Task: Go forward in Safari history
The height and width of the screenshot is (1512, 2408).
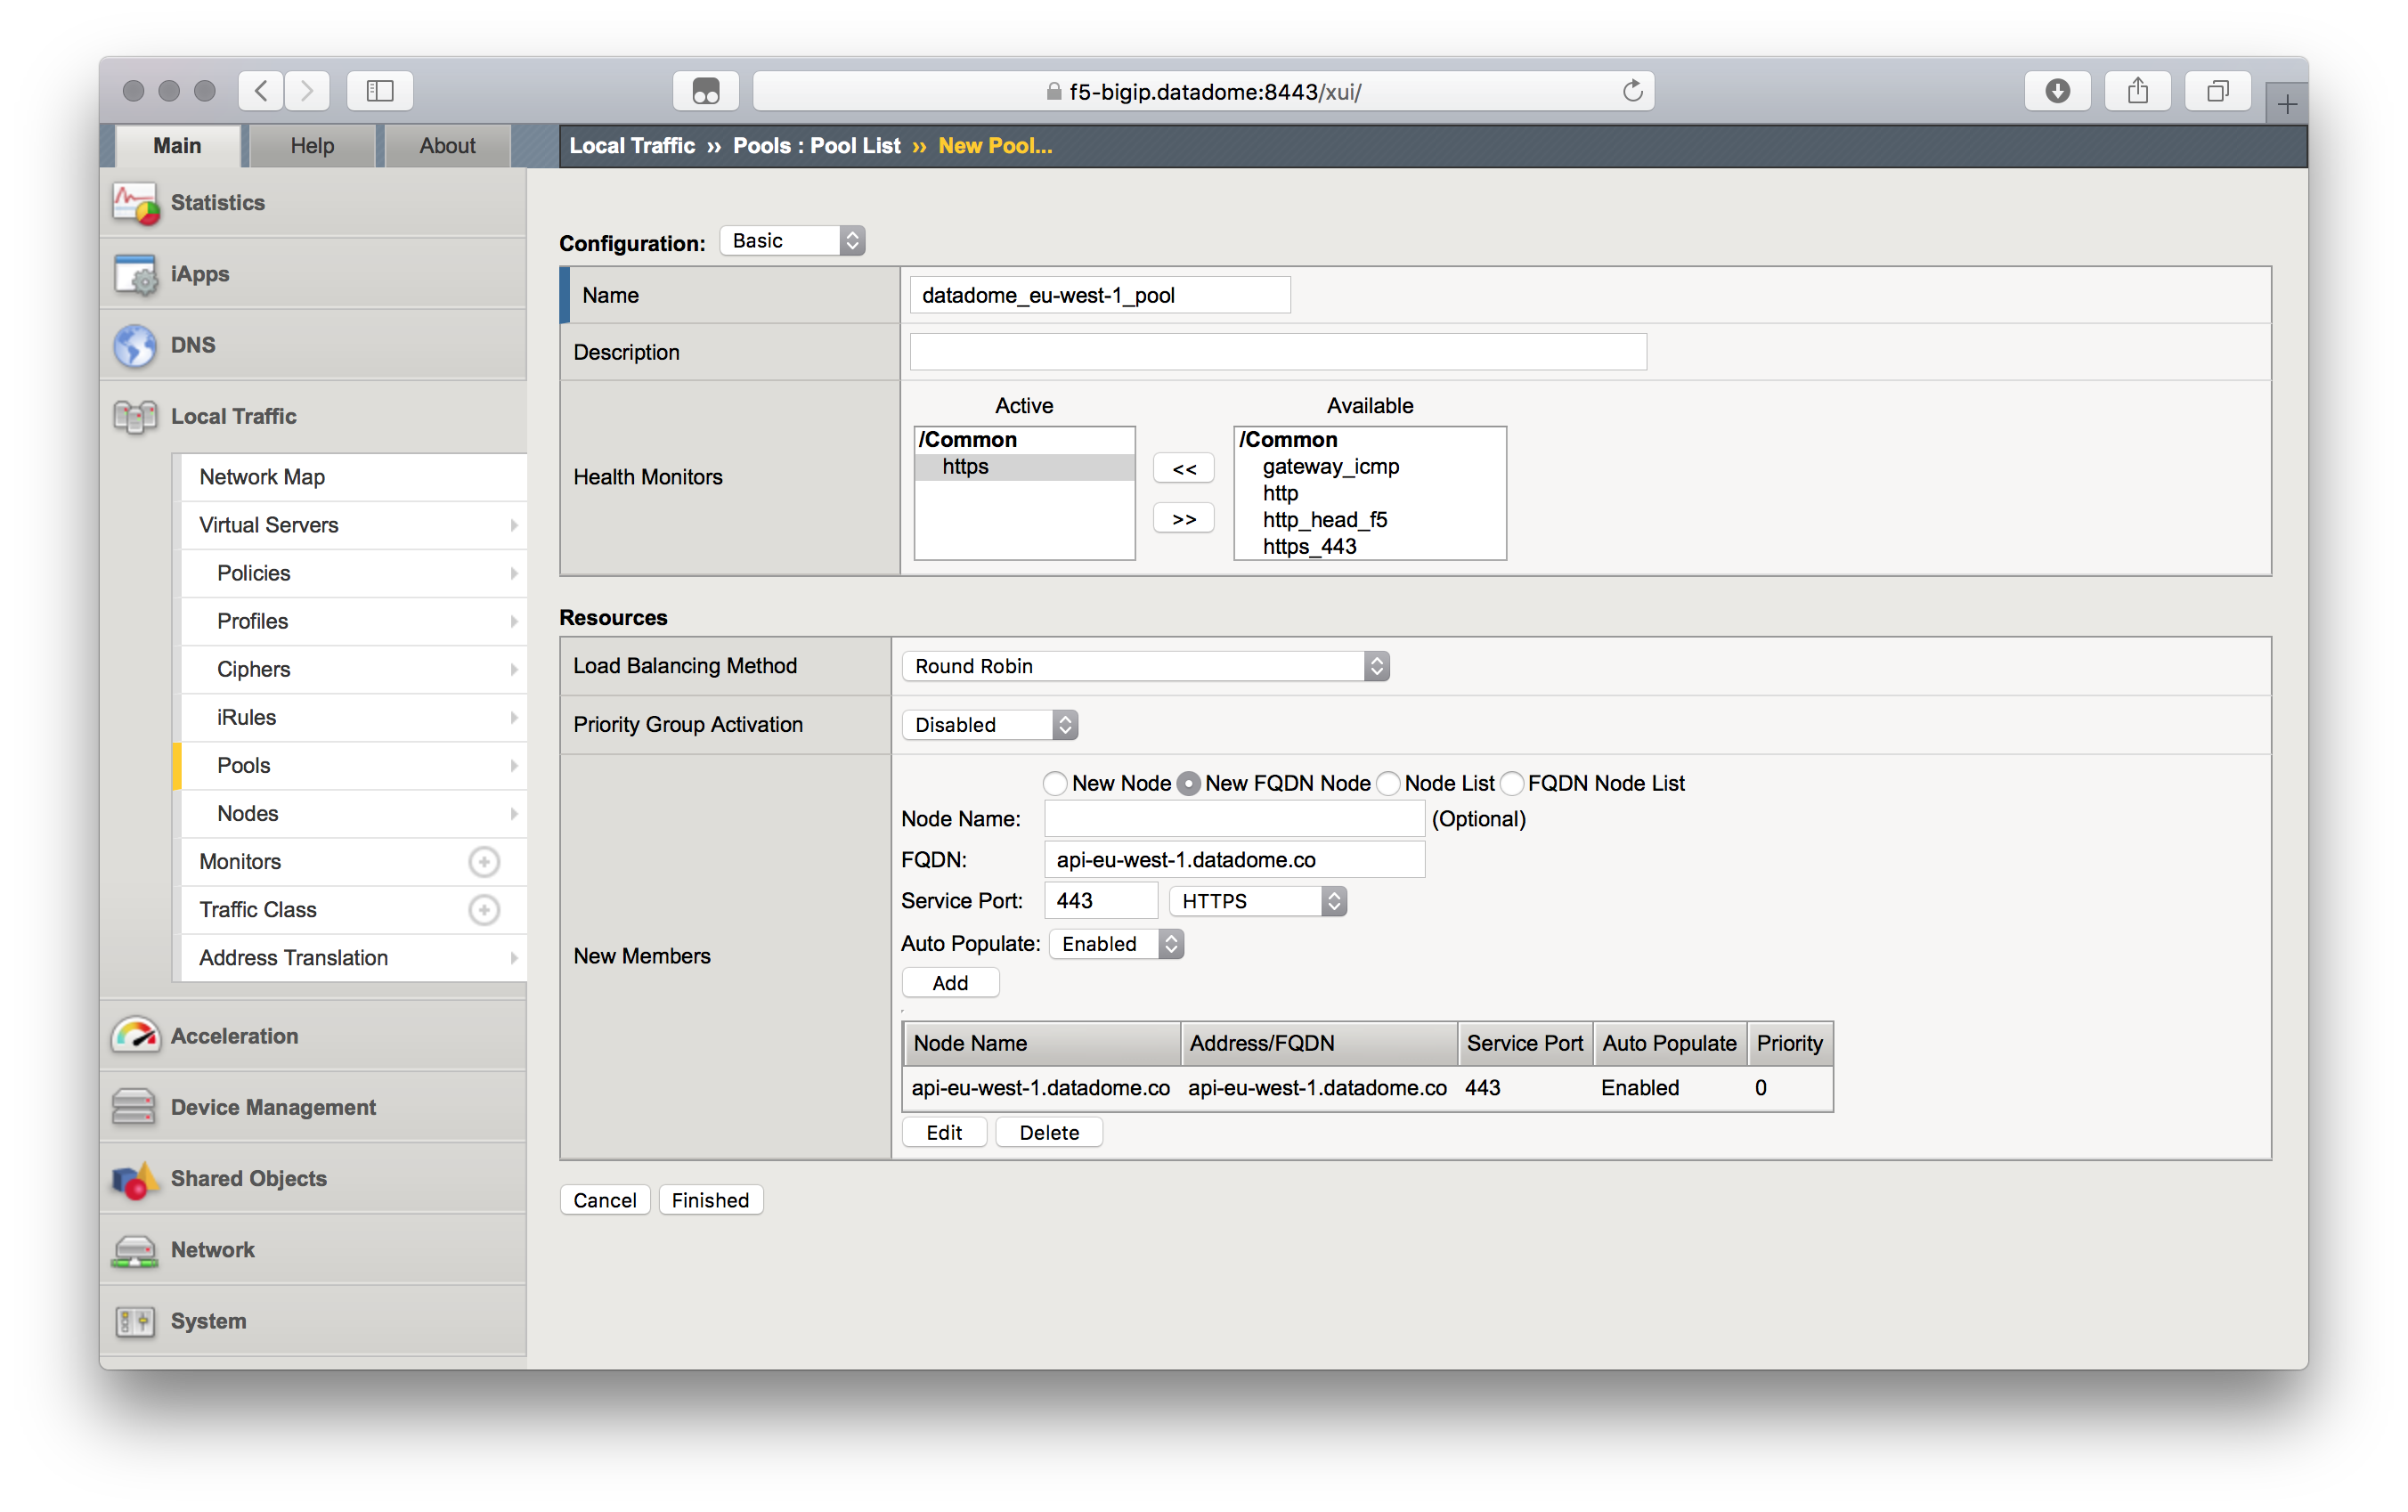Action: (307, 91)
